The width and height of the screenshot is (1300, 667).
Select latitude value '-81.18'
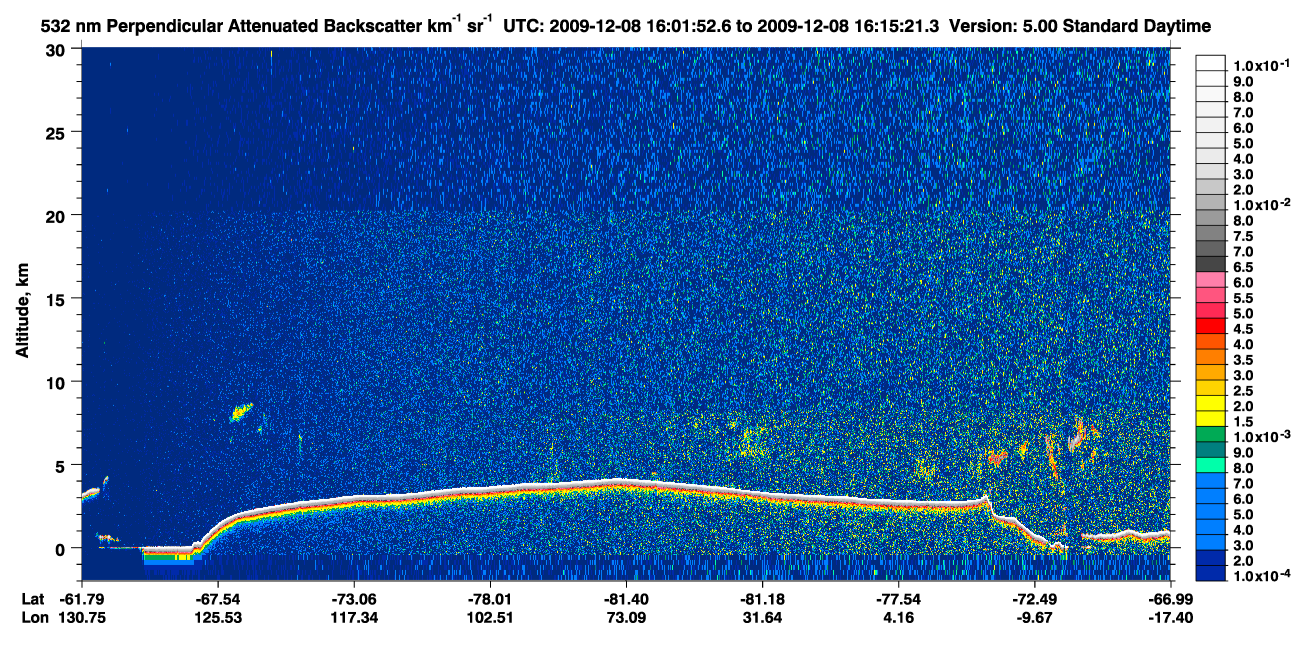click(761, 599)
